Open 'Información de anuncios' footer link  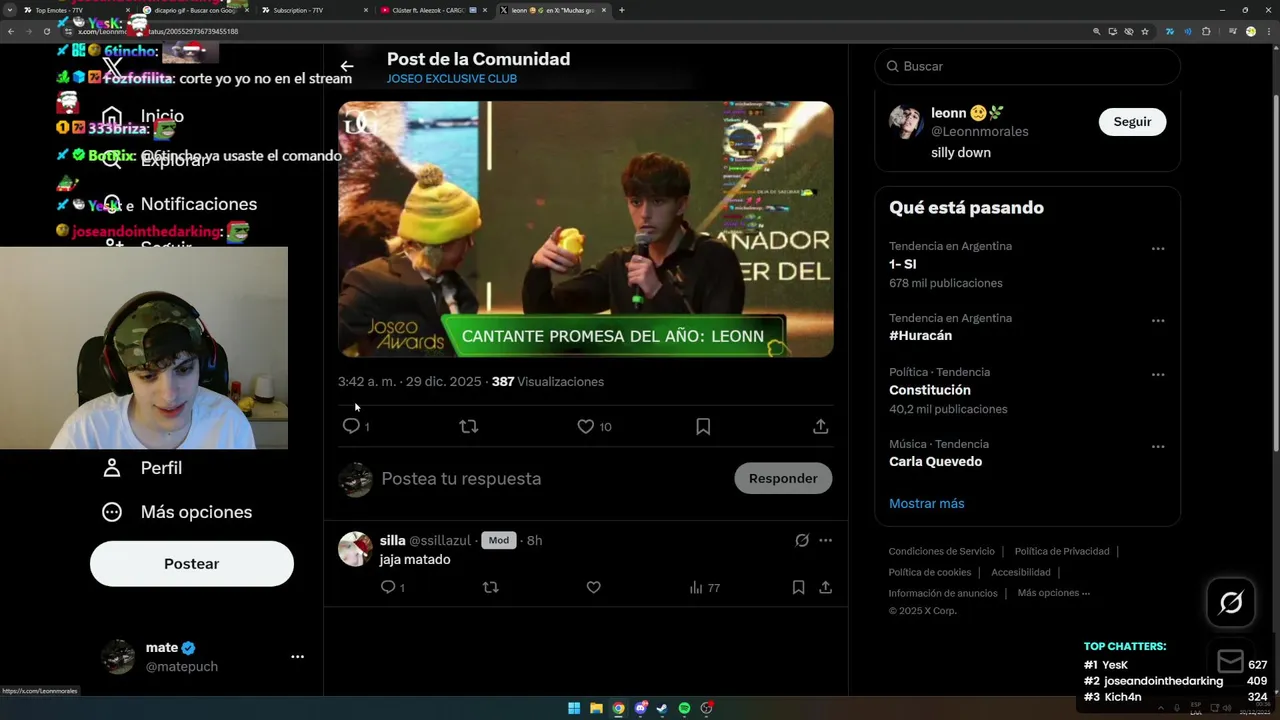pos(943,593)
